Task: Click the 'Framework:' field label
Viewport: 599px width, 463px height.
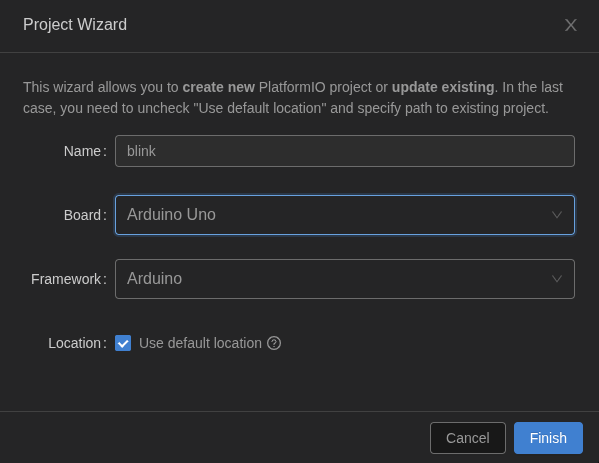Action: tap(69, 279)
